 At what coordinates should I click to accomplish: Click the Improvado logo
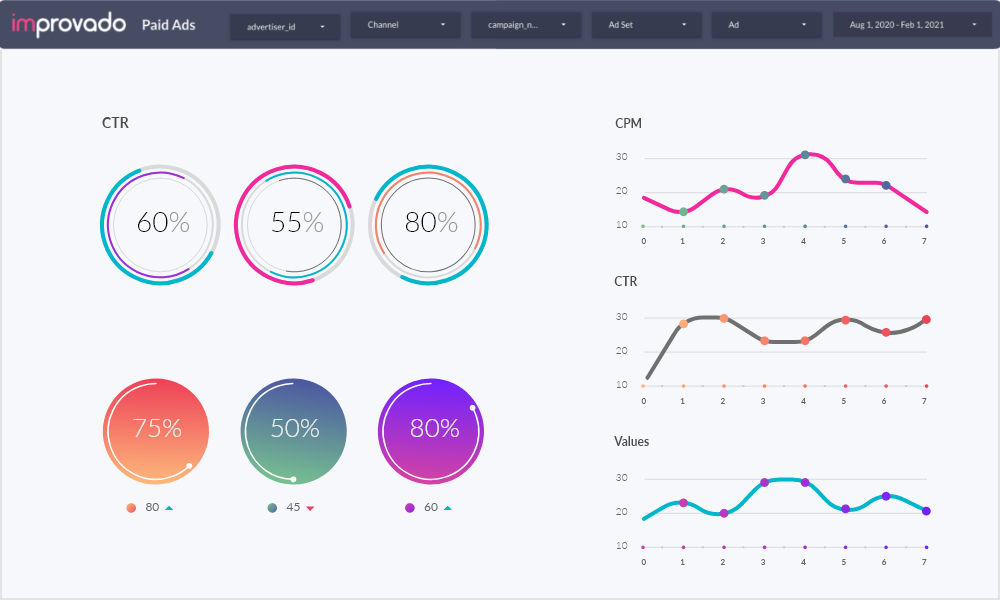tap(67, 23)
